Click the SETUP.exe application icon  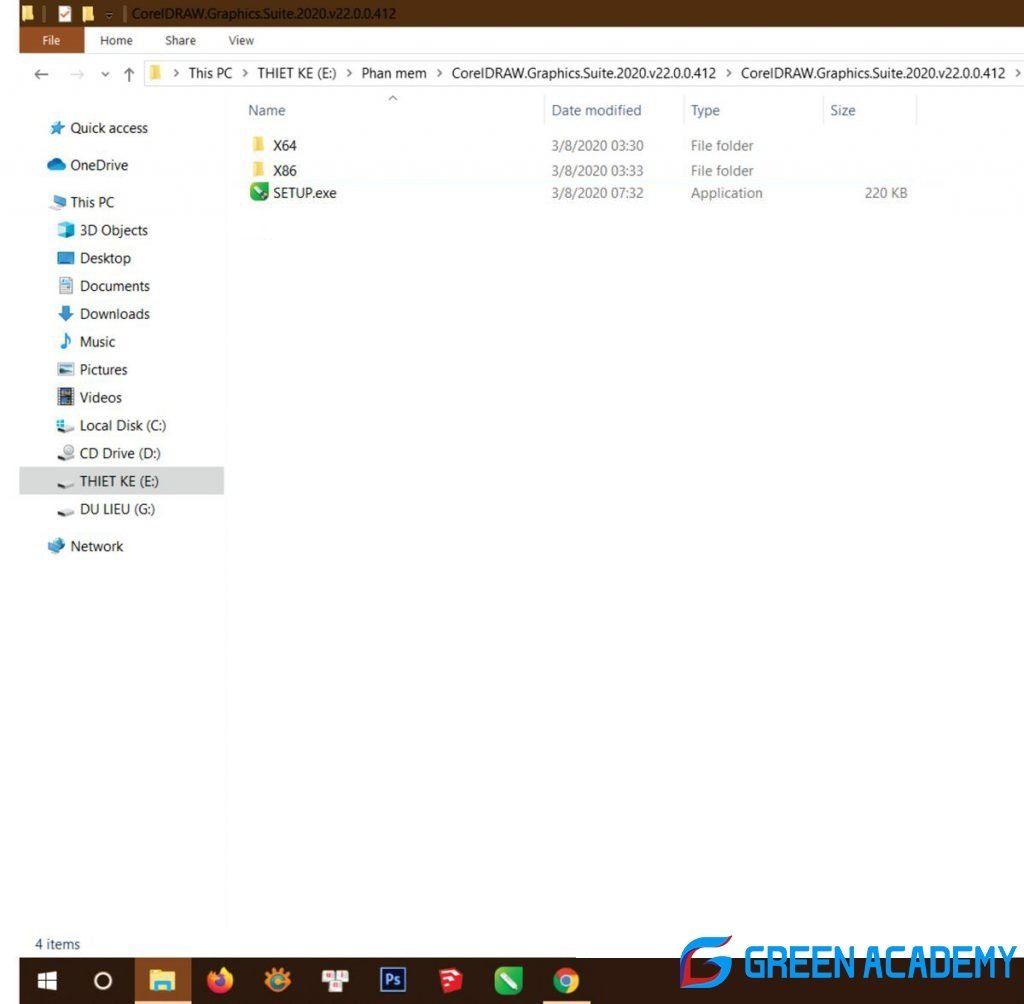(259, 193)
